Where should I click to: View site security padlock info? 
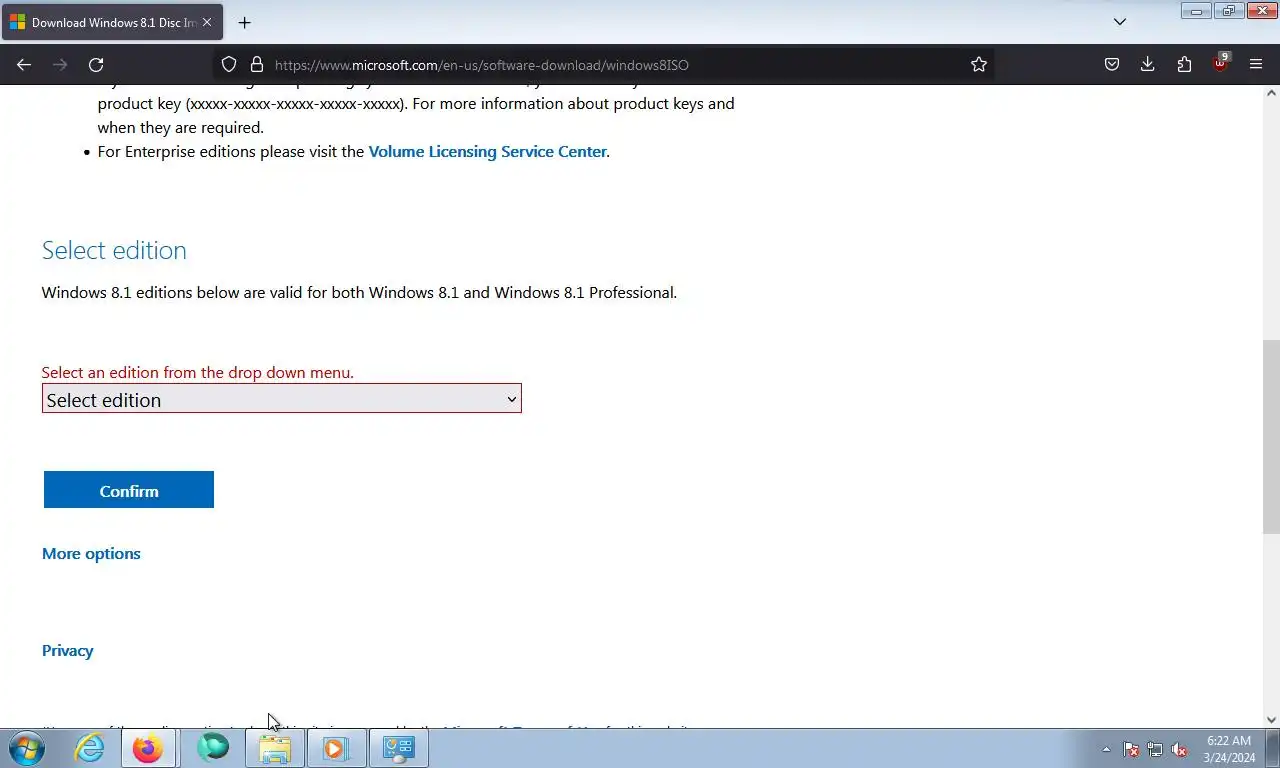pyautogui.click(x=257, y=64)
